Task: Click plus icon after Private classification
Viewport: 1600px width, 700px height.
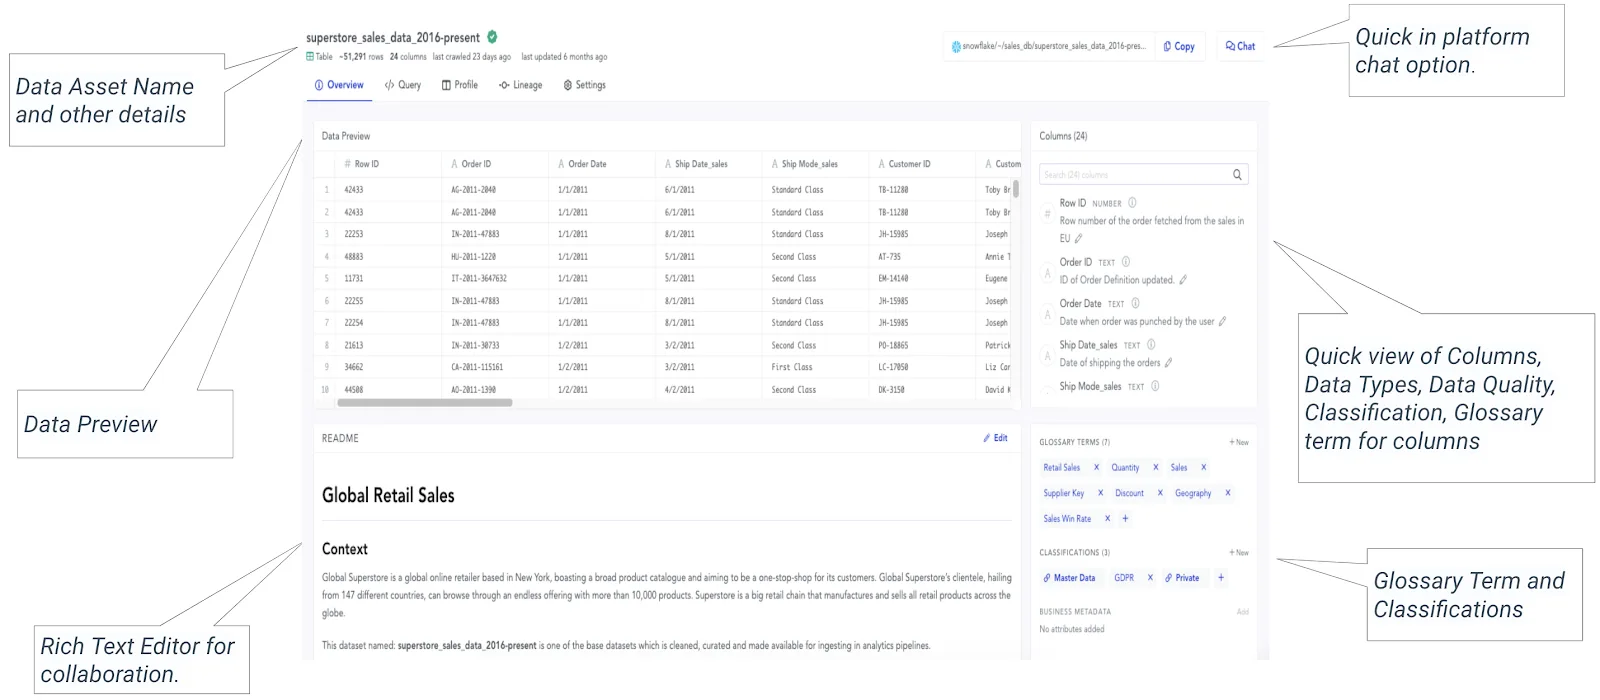Action: [x=1220, y=577]
